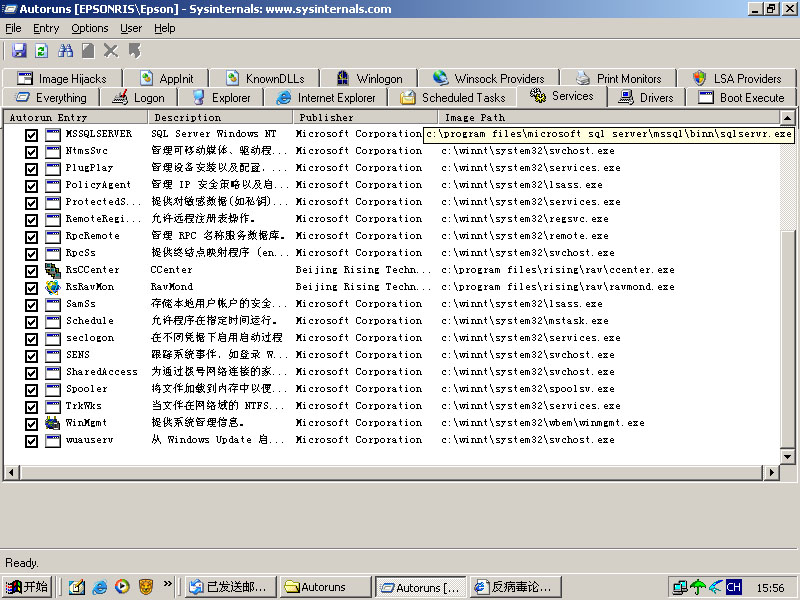Open the User menu
The width and height of the screenshot is (800, 600).
(131, 29)
